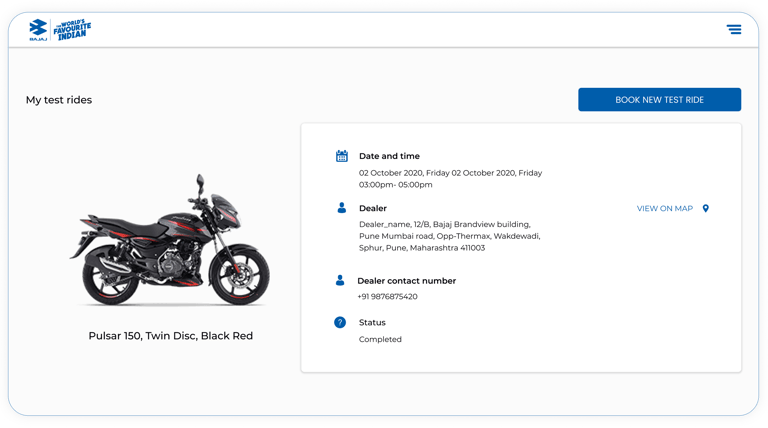768x428 pixels.
Task: Click the question mark Status icon
Action: (x=340, y=322)
